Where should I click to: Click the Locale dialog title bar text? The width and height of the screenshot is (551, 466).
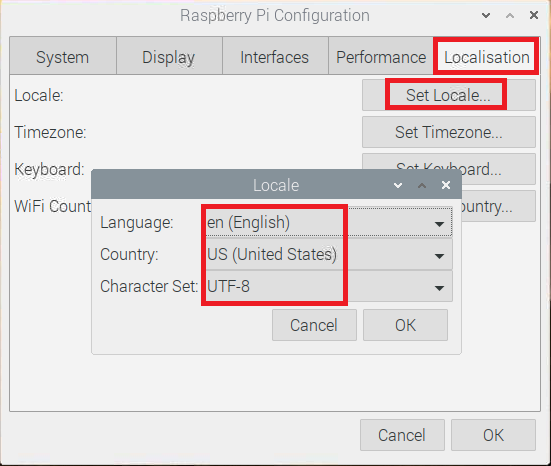click(276, 185)
